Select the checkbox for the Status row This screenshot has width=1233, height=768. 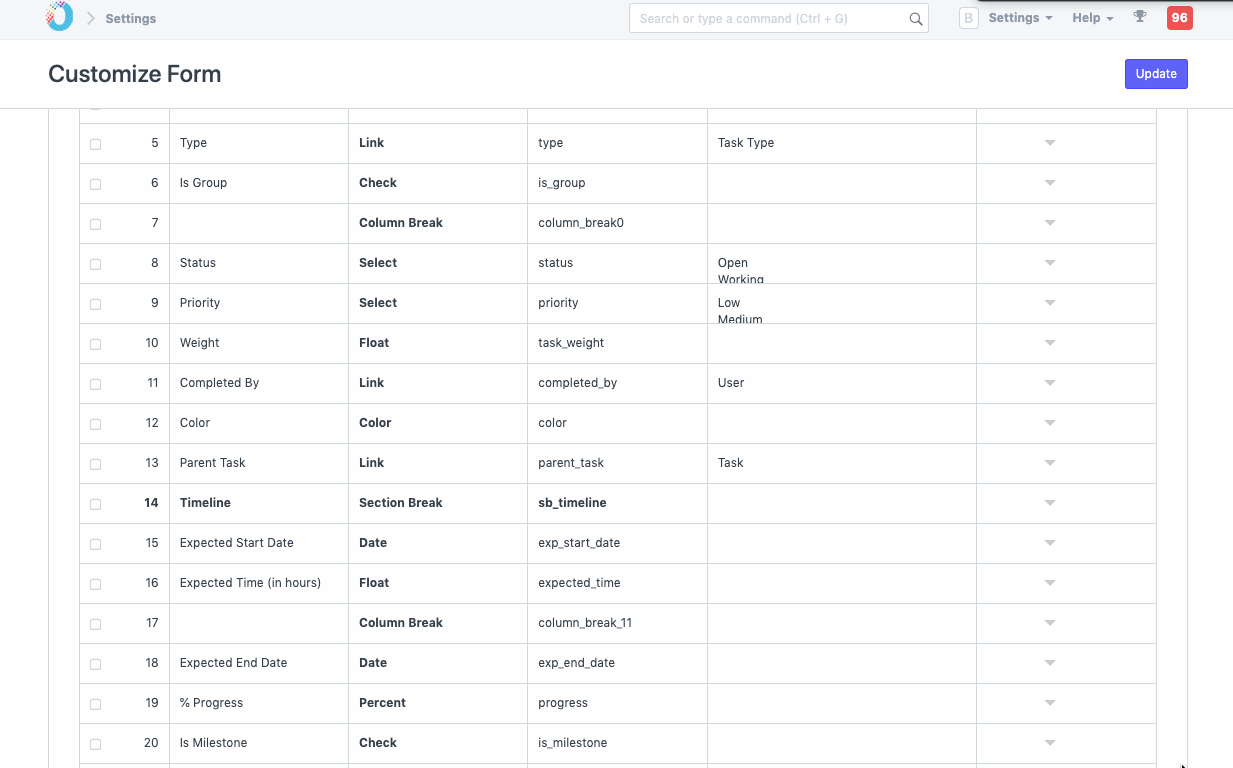click(96, 264)
